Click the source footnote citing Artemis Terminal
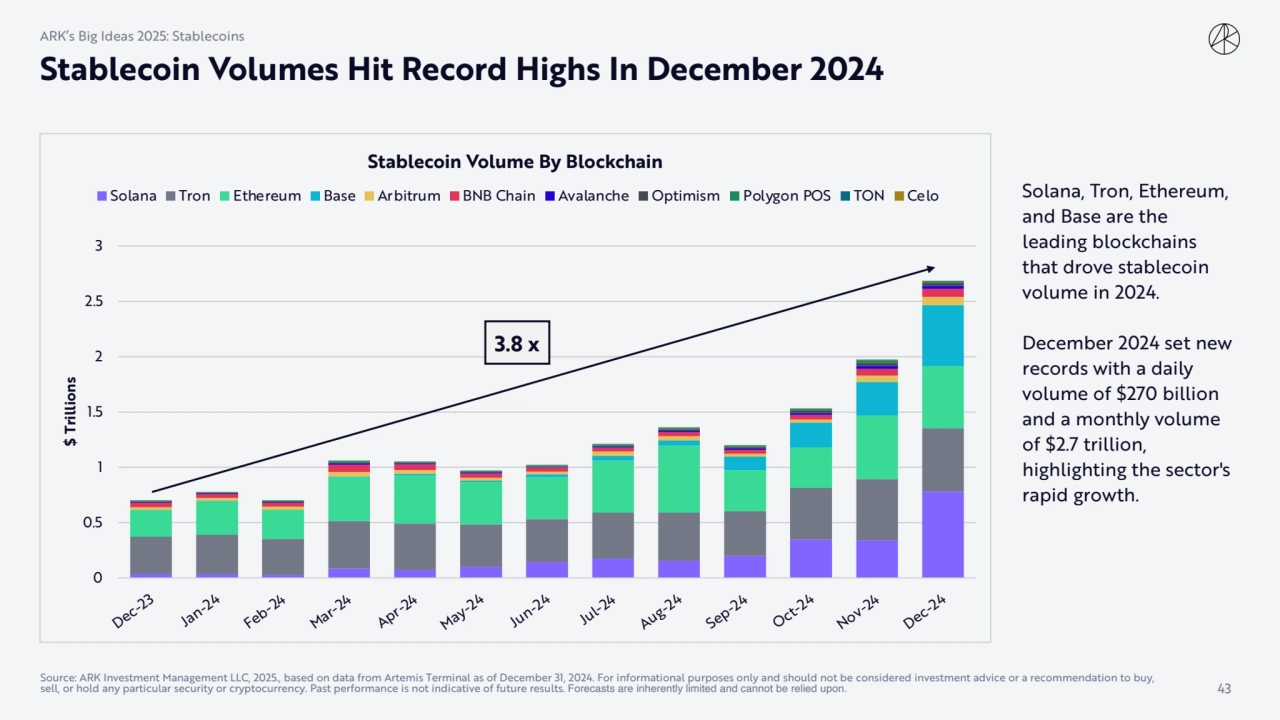Viewport: 1280px width, 720px height. coord(596,683)
